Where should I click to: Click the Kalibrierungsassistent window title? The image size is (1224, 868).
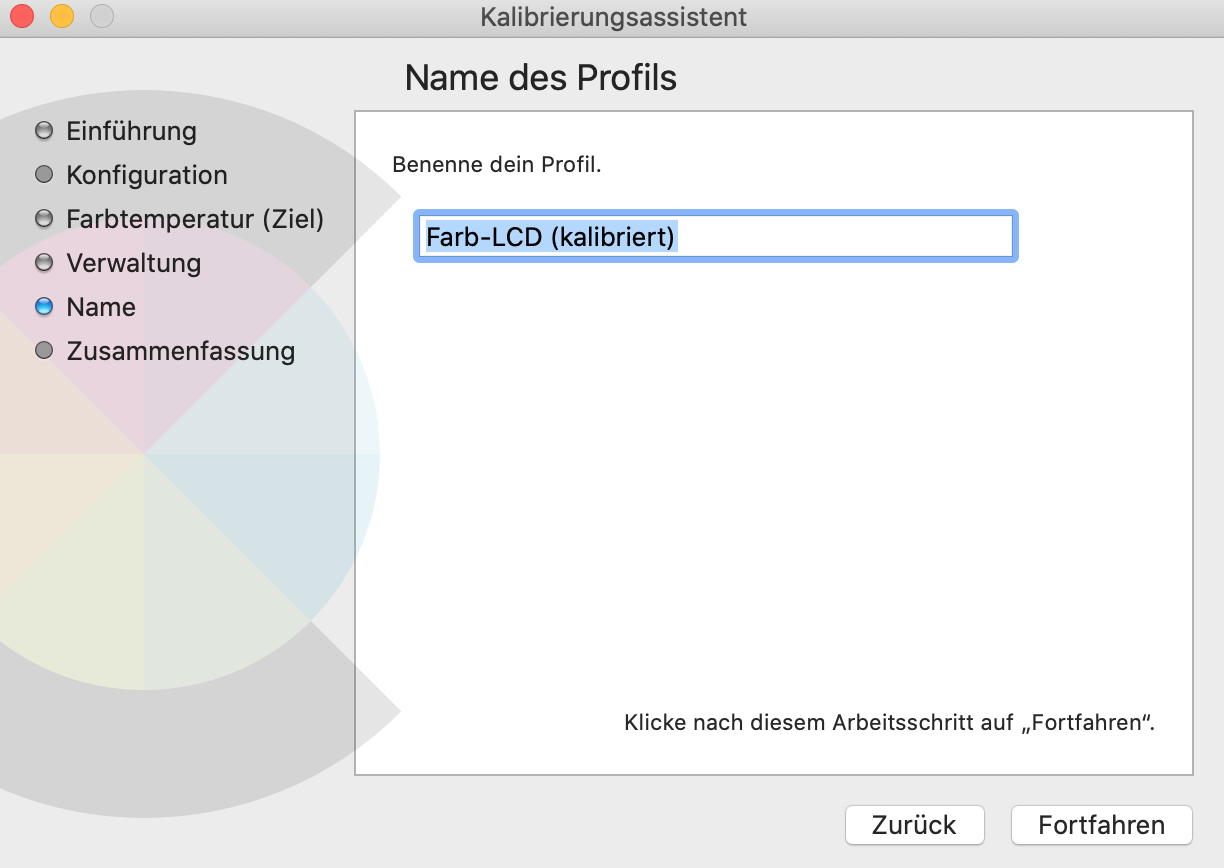click(x=613, y=17)
